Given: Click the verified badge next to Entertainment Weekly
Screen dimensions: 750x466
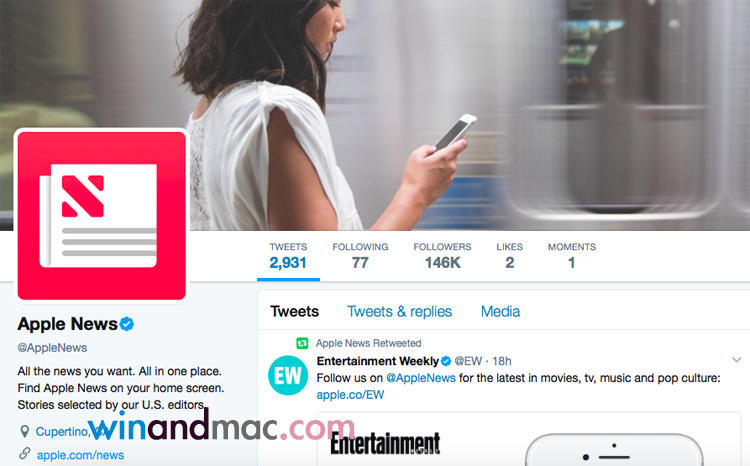Looking at the screenshot, I should (446, 361).
